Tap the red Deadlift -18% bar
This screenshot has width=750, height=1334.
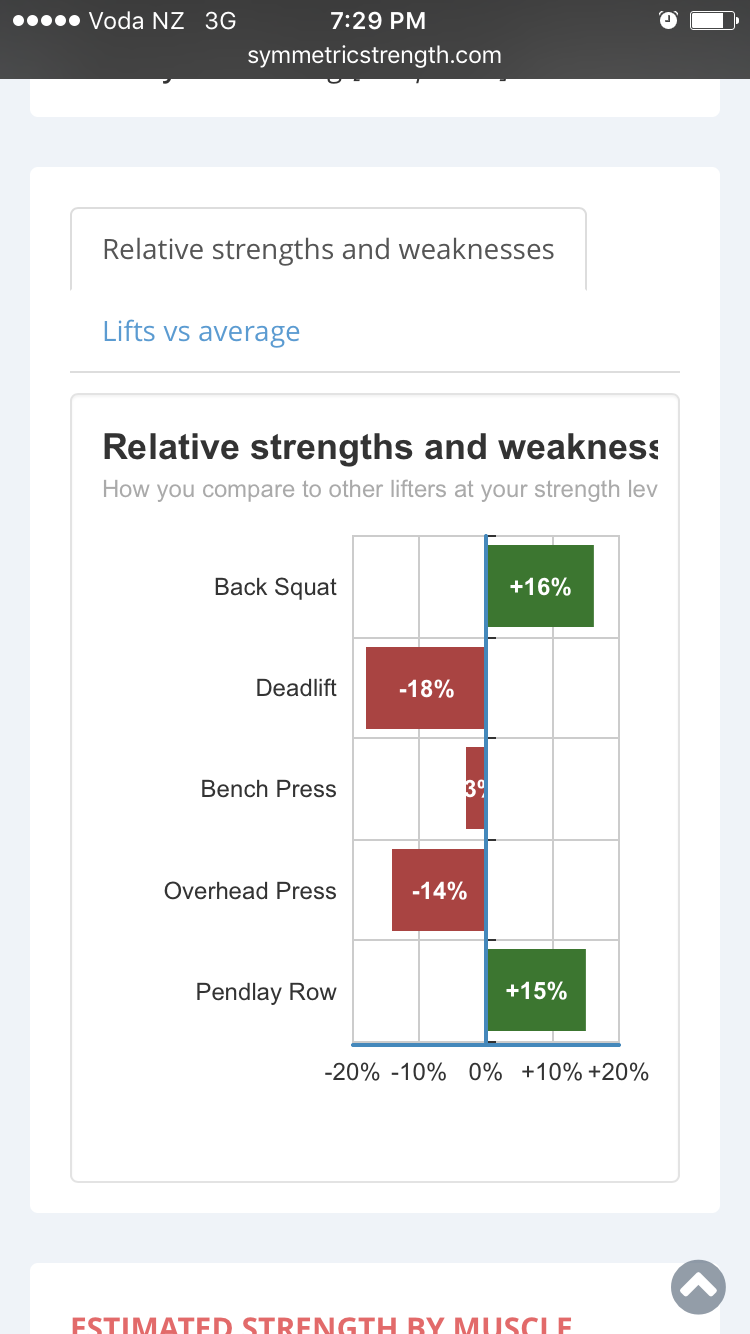[x=425, y=688]
